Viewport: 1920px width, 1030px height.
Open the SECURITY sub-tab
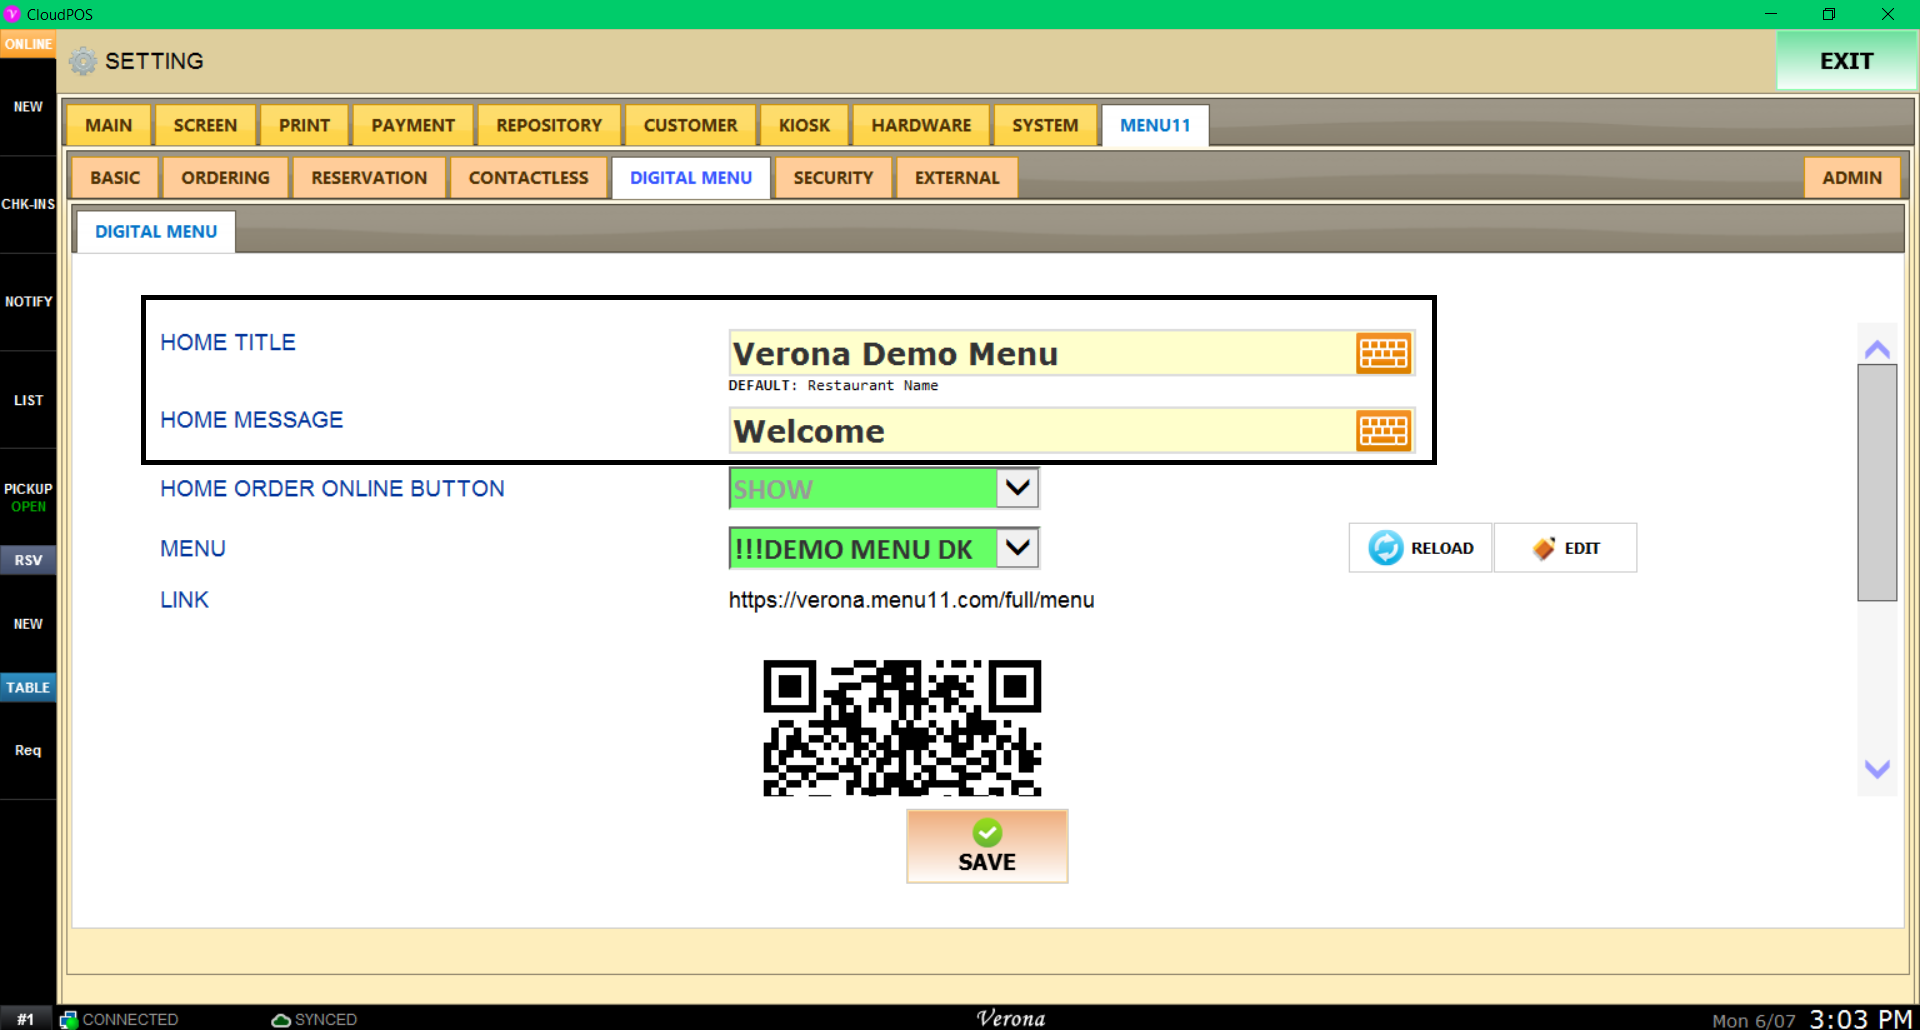point(833,178)
